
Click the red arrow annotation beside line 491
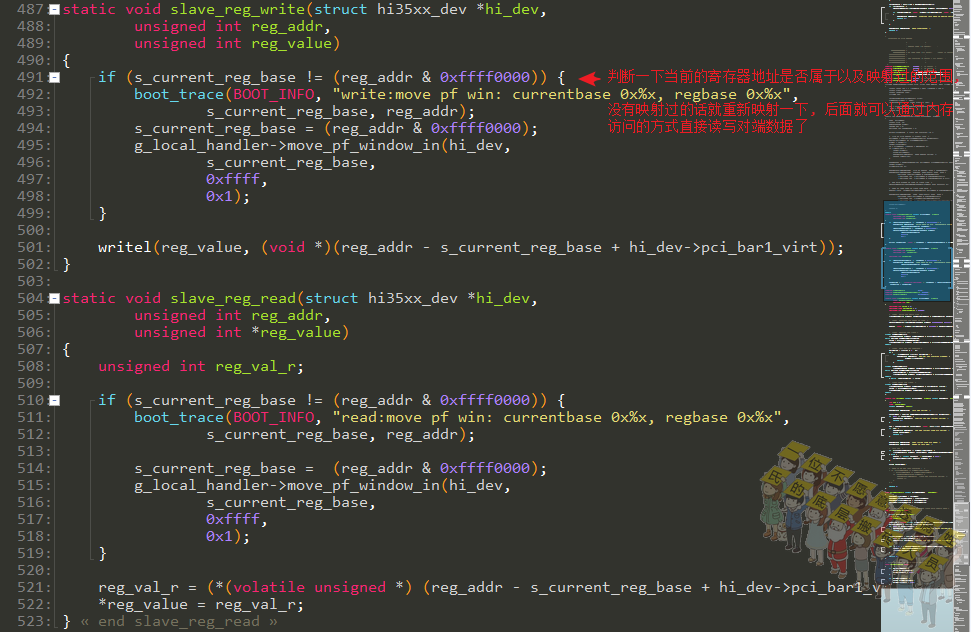[x=589, y=78]
